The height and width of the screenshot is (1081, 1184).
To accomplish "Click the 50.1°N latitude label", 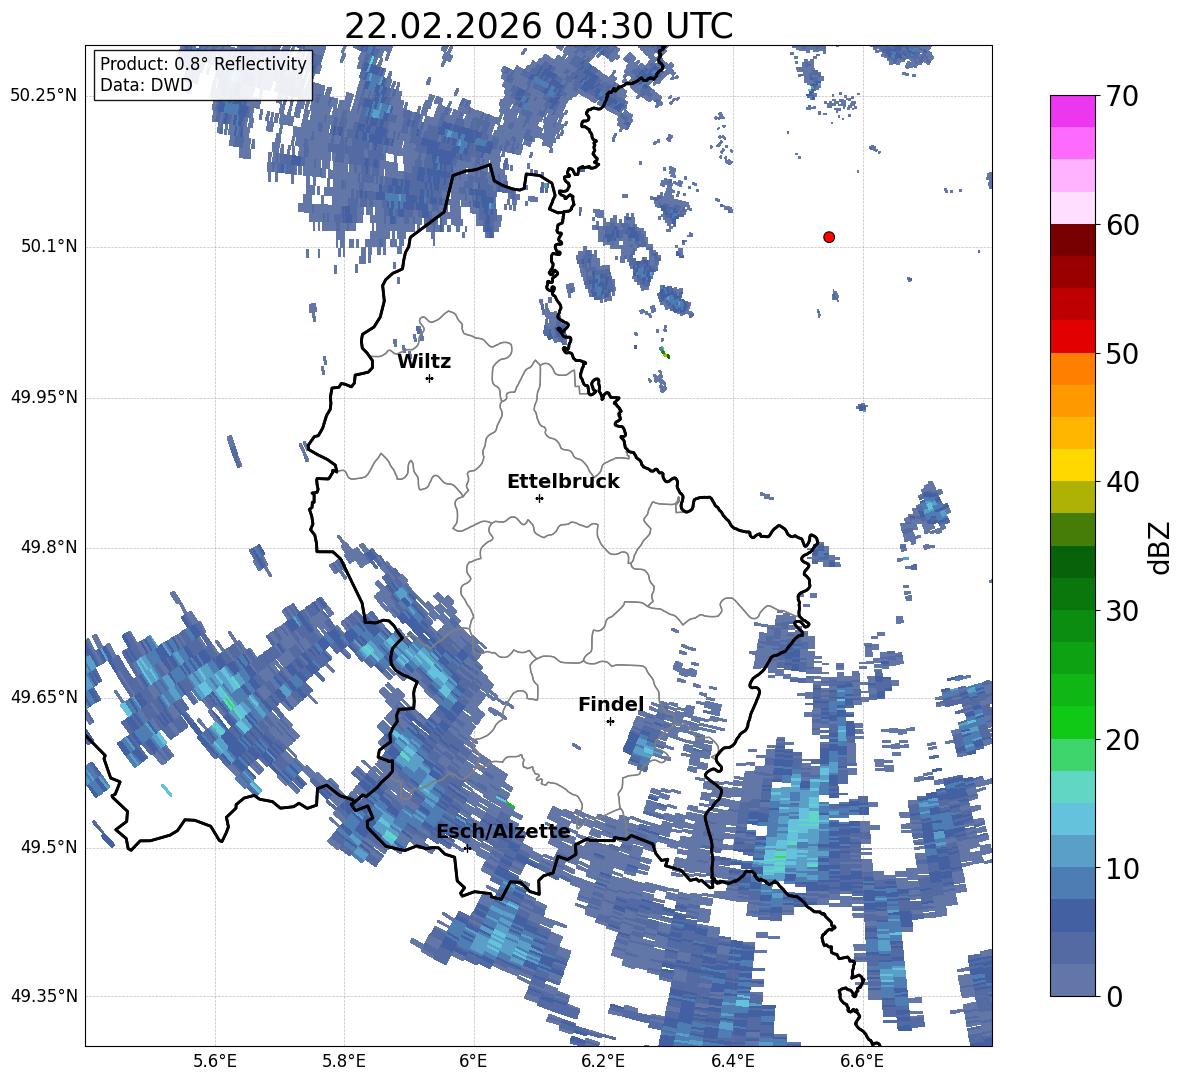I will (x=49, y=246).
